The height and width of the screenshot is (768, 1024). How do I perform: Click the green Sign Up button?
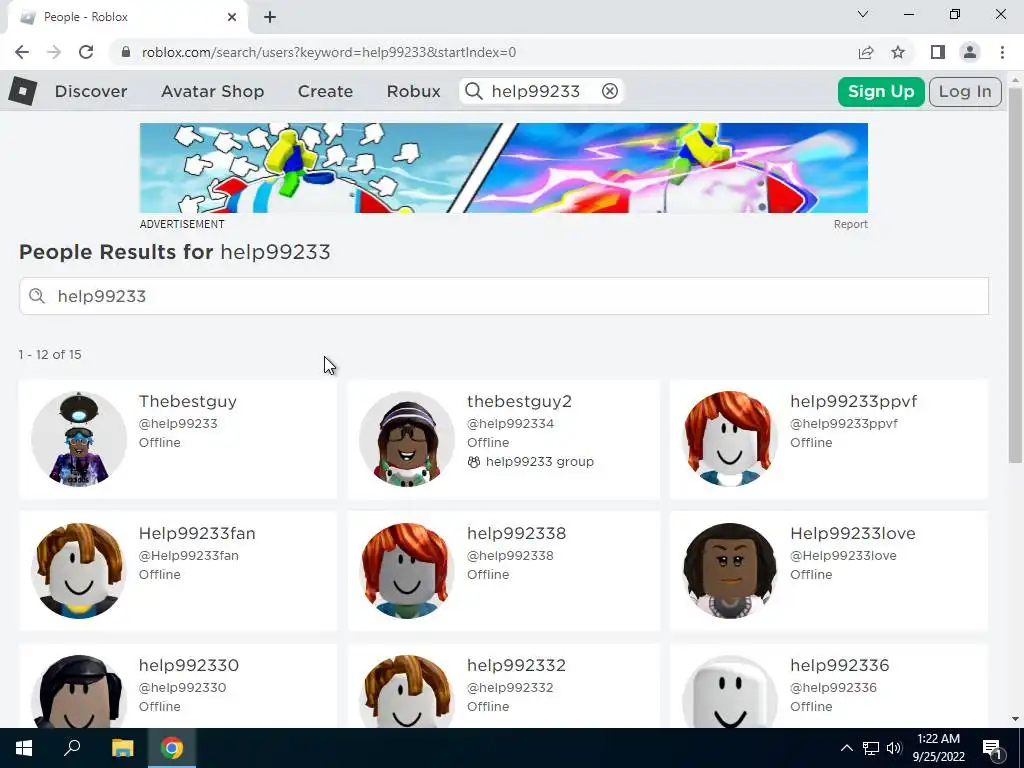coord(881,91)
